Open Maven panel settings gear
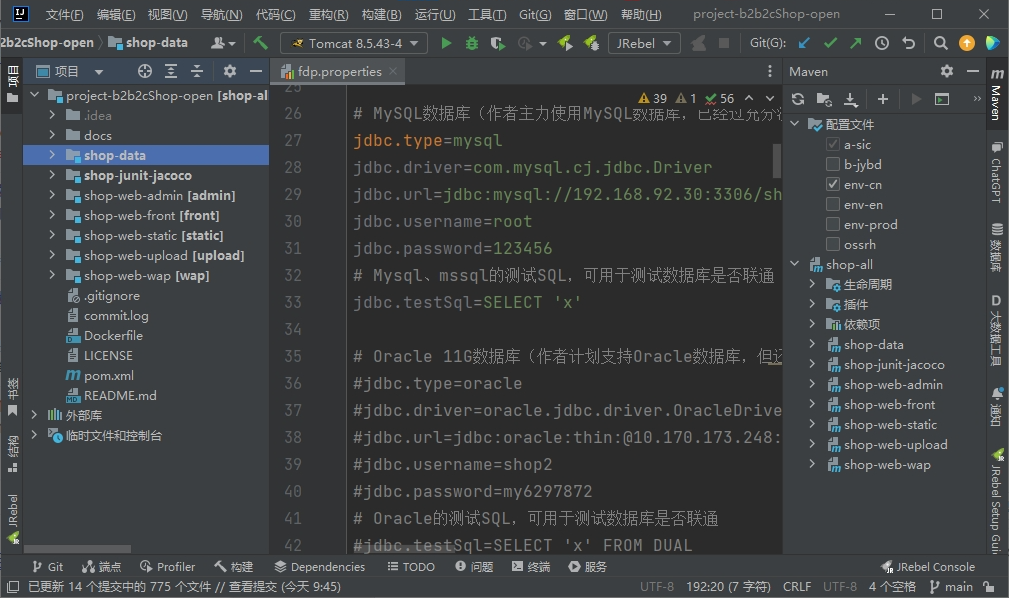This screenshot has height=598, width=1009. click(947, 71)
